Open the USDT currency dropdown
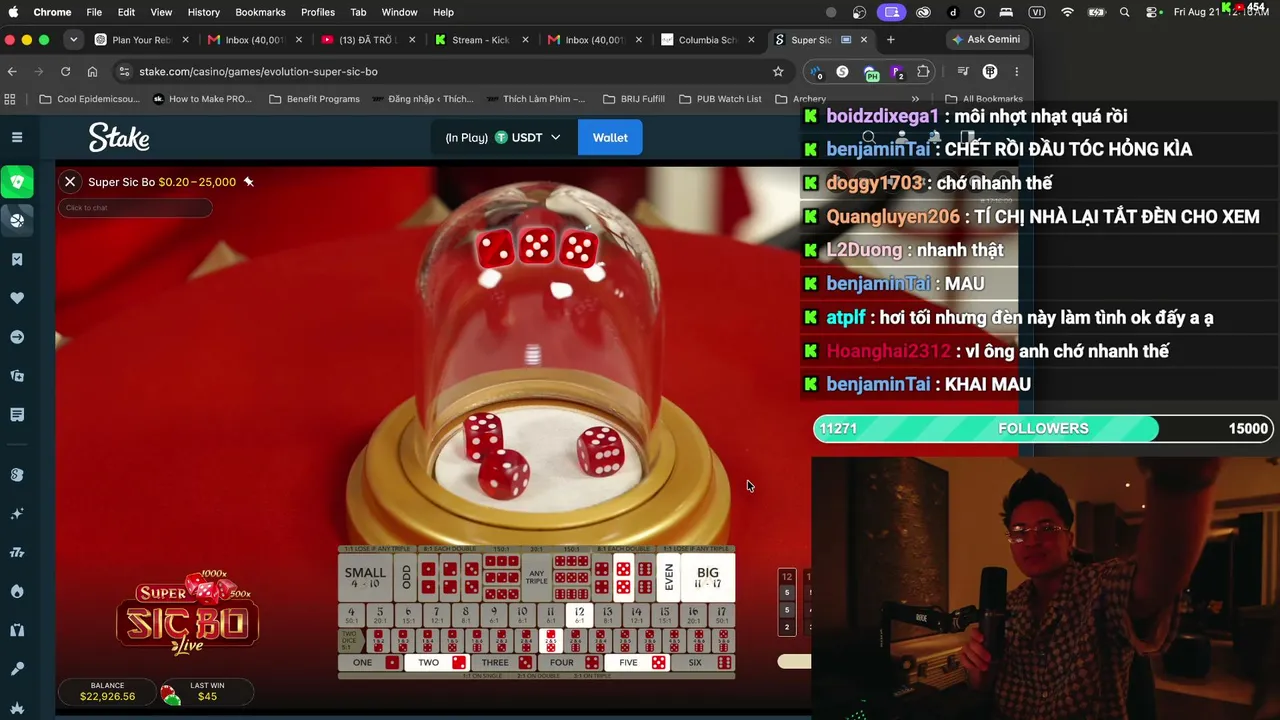The height and width of the screenshot is (720, 1280). 529,137
